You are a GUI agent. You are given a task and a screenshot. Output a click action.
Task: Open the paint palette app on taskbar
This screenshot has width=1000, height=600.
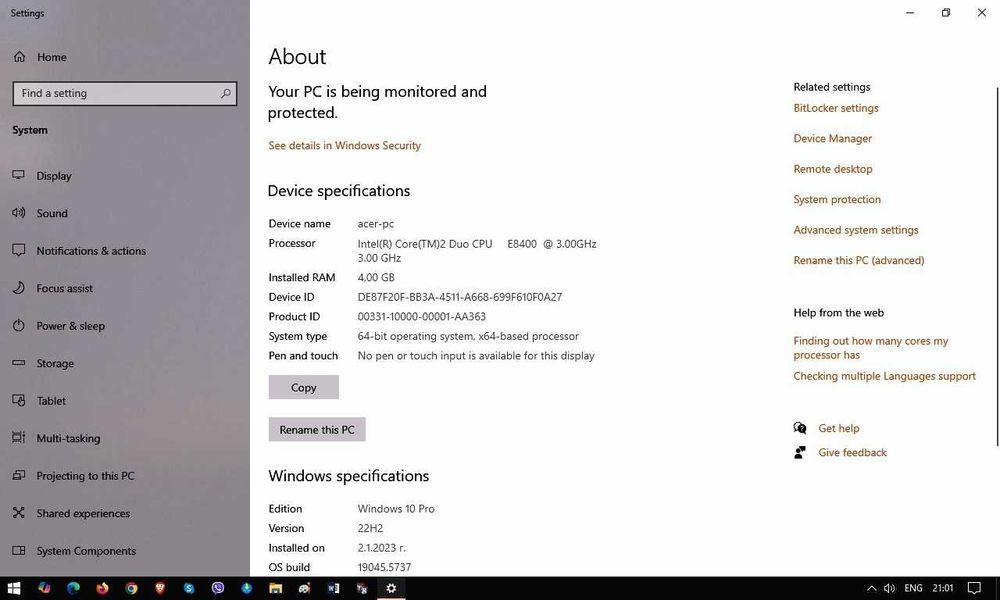[x=304, y=588]
